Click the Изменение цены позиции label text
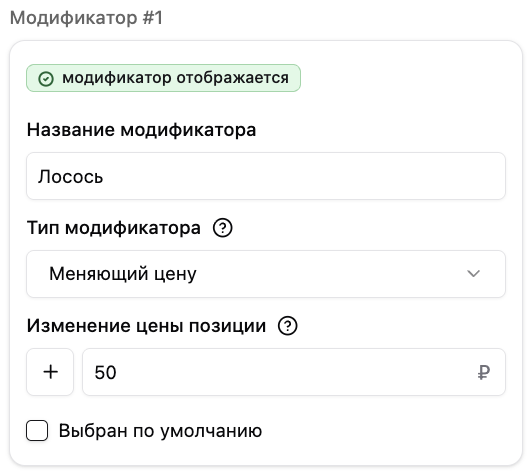This screenshot has width=532, height=474. [x=146, y=326]
